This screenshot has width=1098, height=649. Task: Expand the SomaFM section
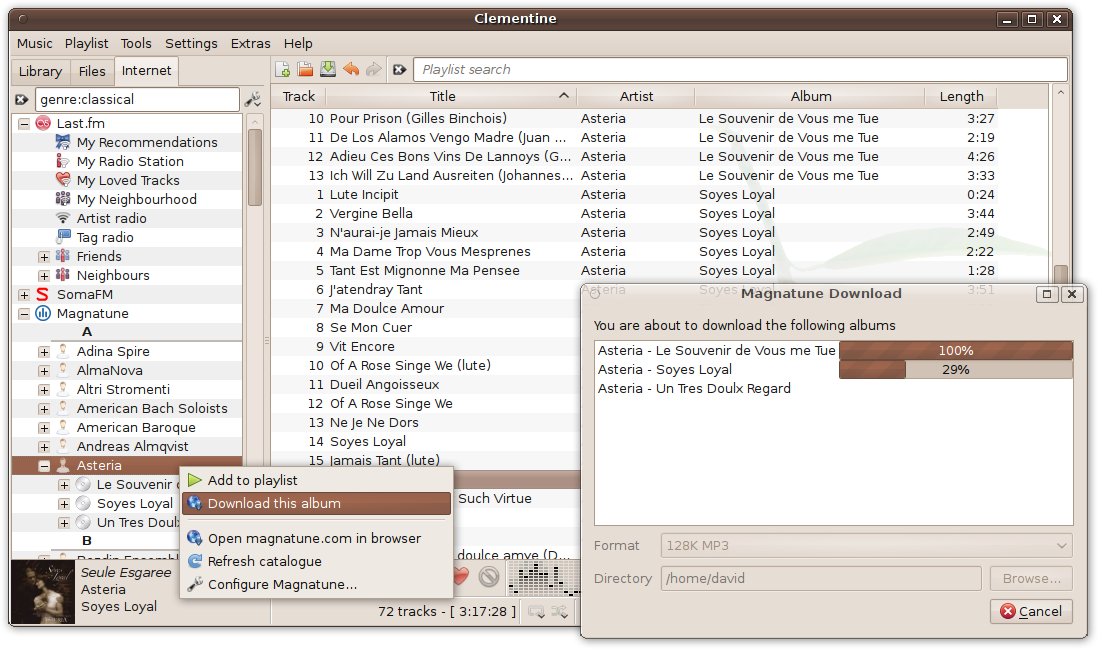22,294
